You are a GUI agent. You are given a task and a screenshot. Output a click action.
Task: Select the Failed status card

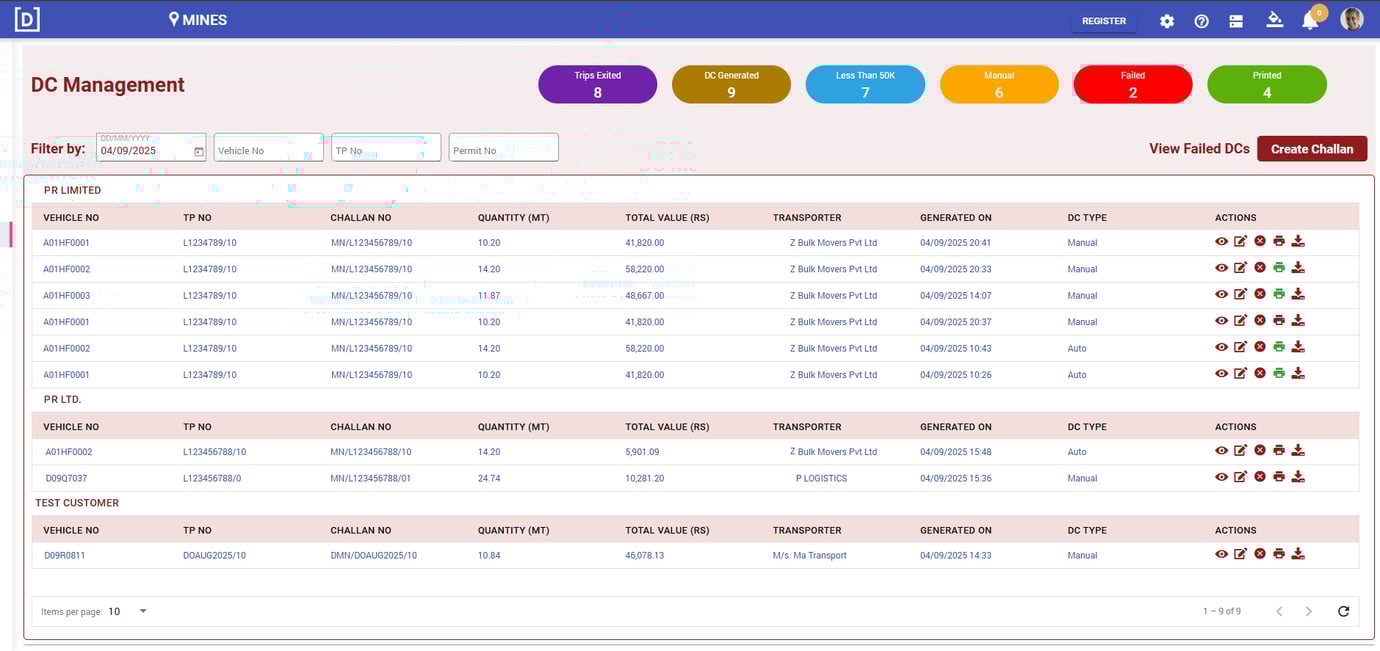point(1132,84)
